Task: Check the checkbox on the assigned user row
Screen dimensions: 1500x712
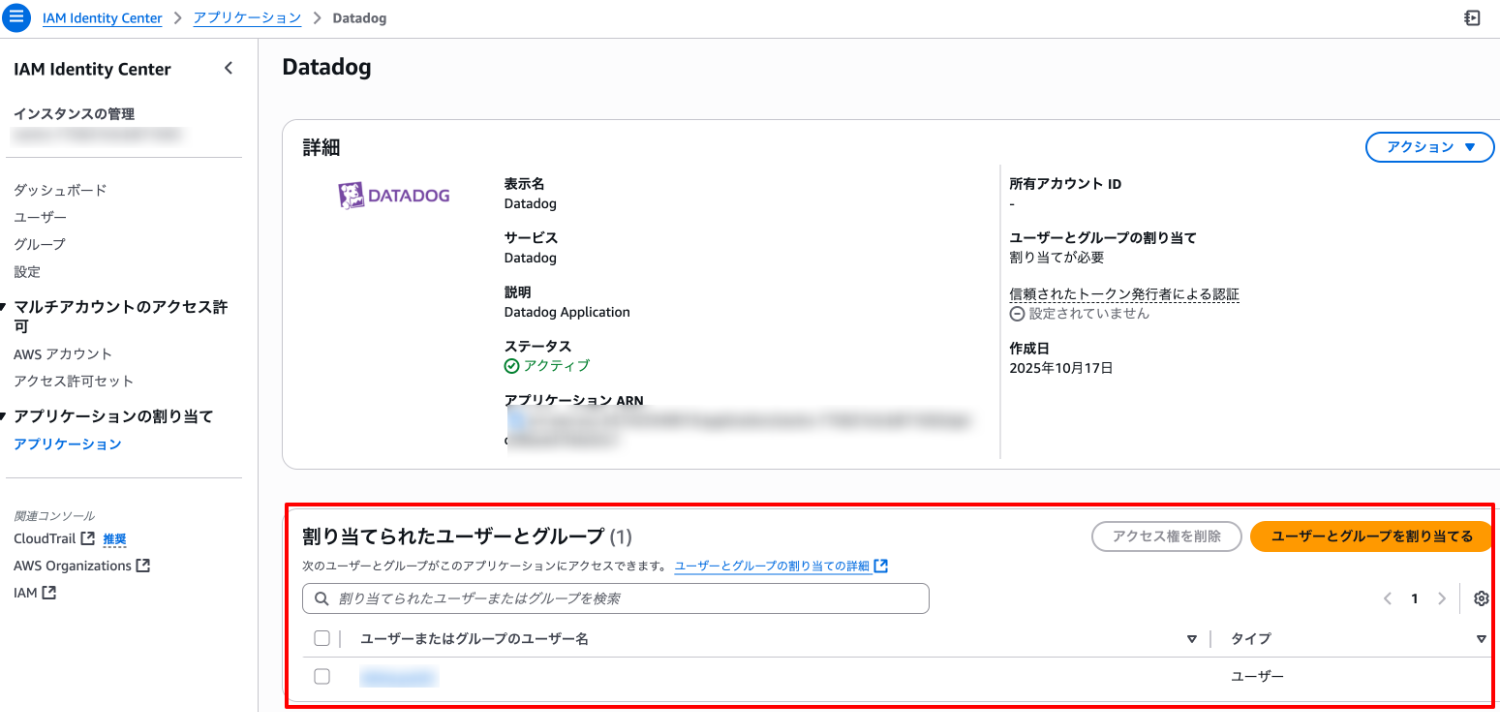Action: tap(322, 676)
